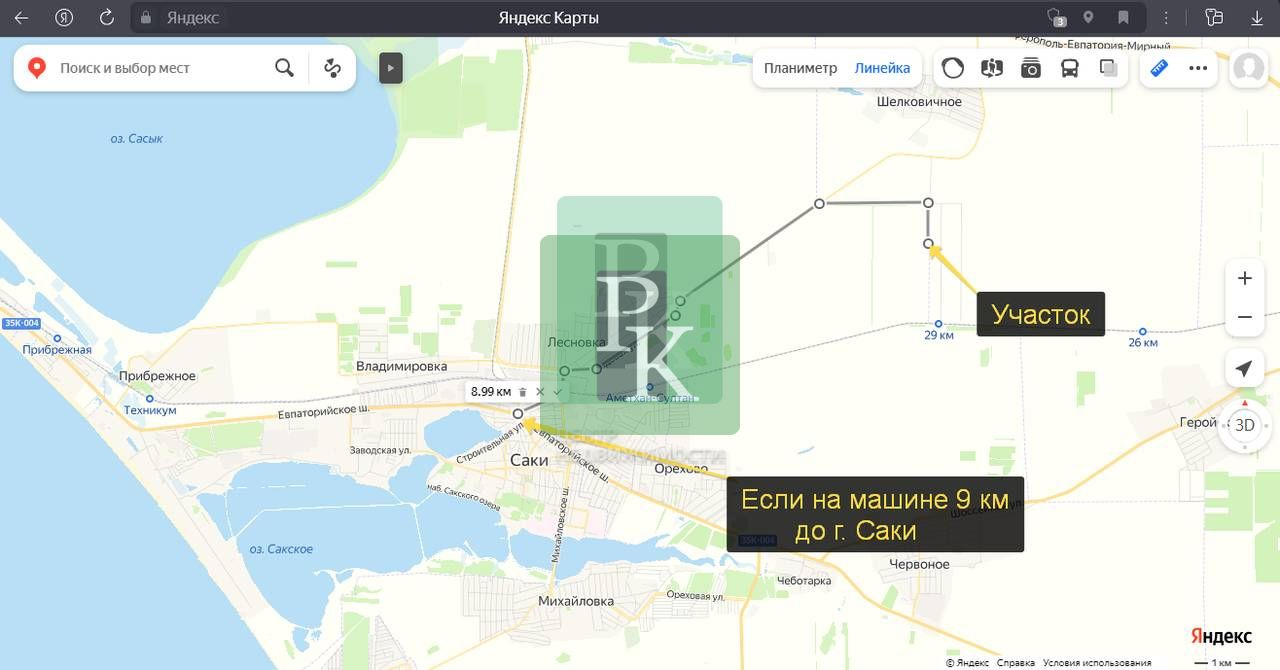Click the Червоное label on map
The width and height of the screenshot is (1280, 670).
920,564
